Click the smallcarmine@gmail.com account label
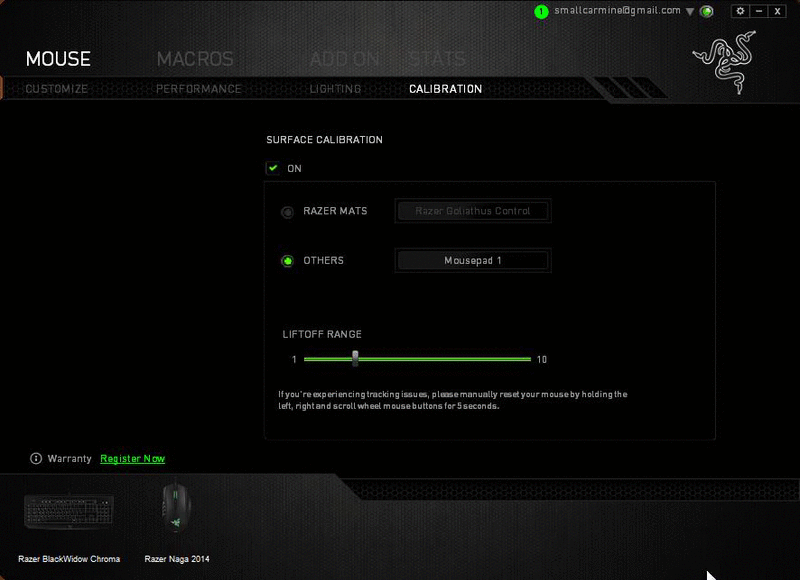800x580 pixels. [x=617, y=10]
